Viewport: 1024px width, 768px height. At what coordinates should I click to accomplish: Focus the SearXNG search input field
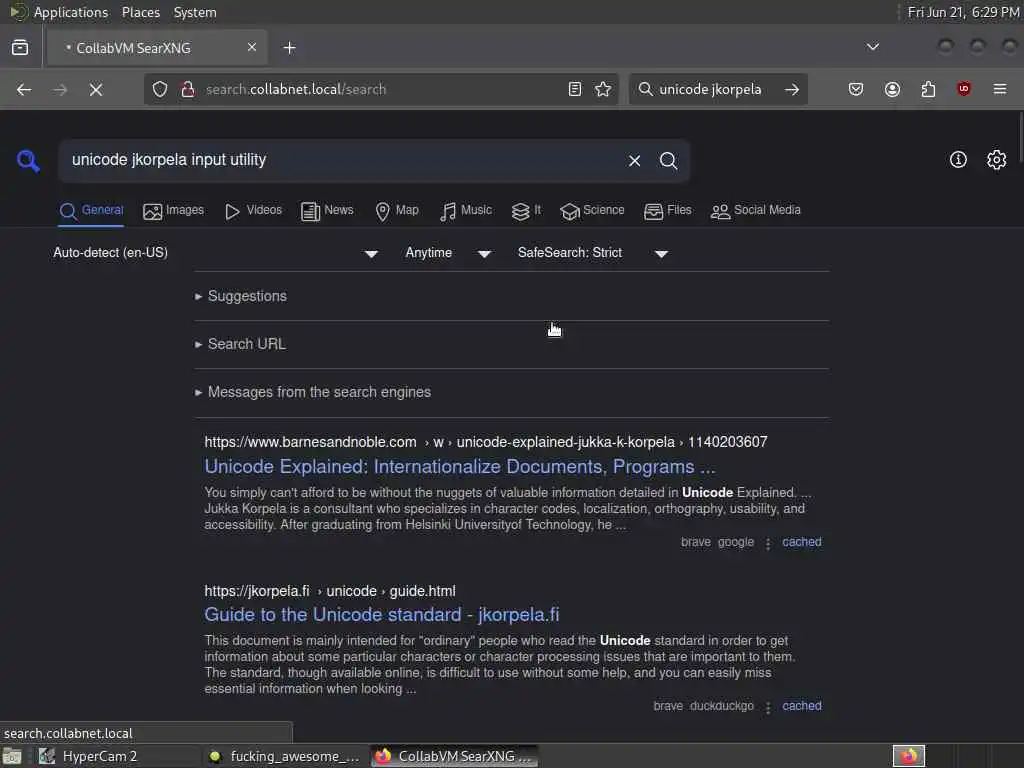(343, 161)
